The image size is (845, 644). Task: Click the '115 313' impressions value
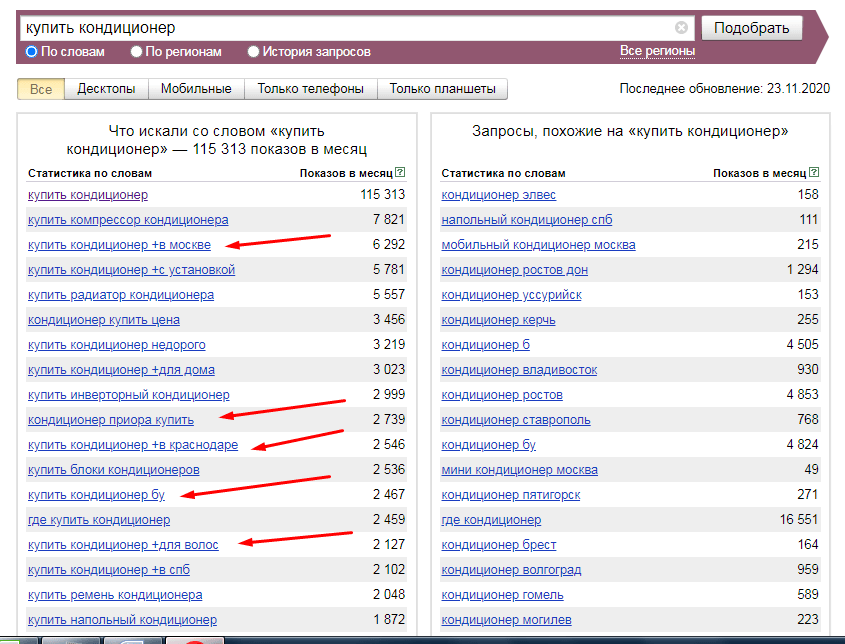383,195
